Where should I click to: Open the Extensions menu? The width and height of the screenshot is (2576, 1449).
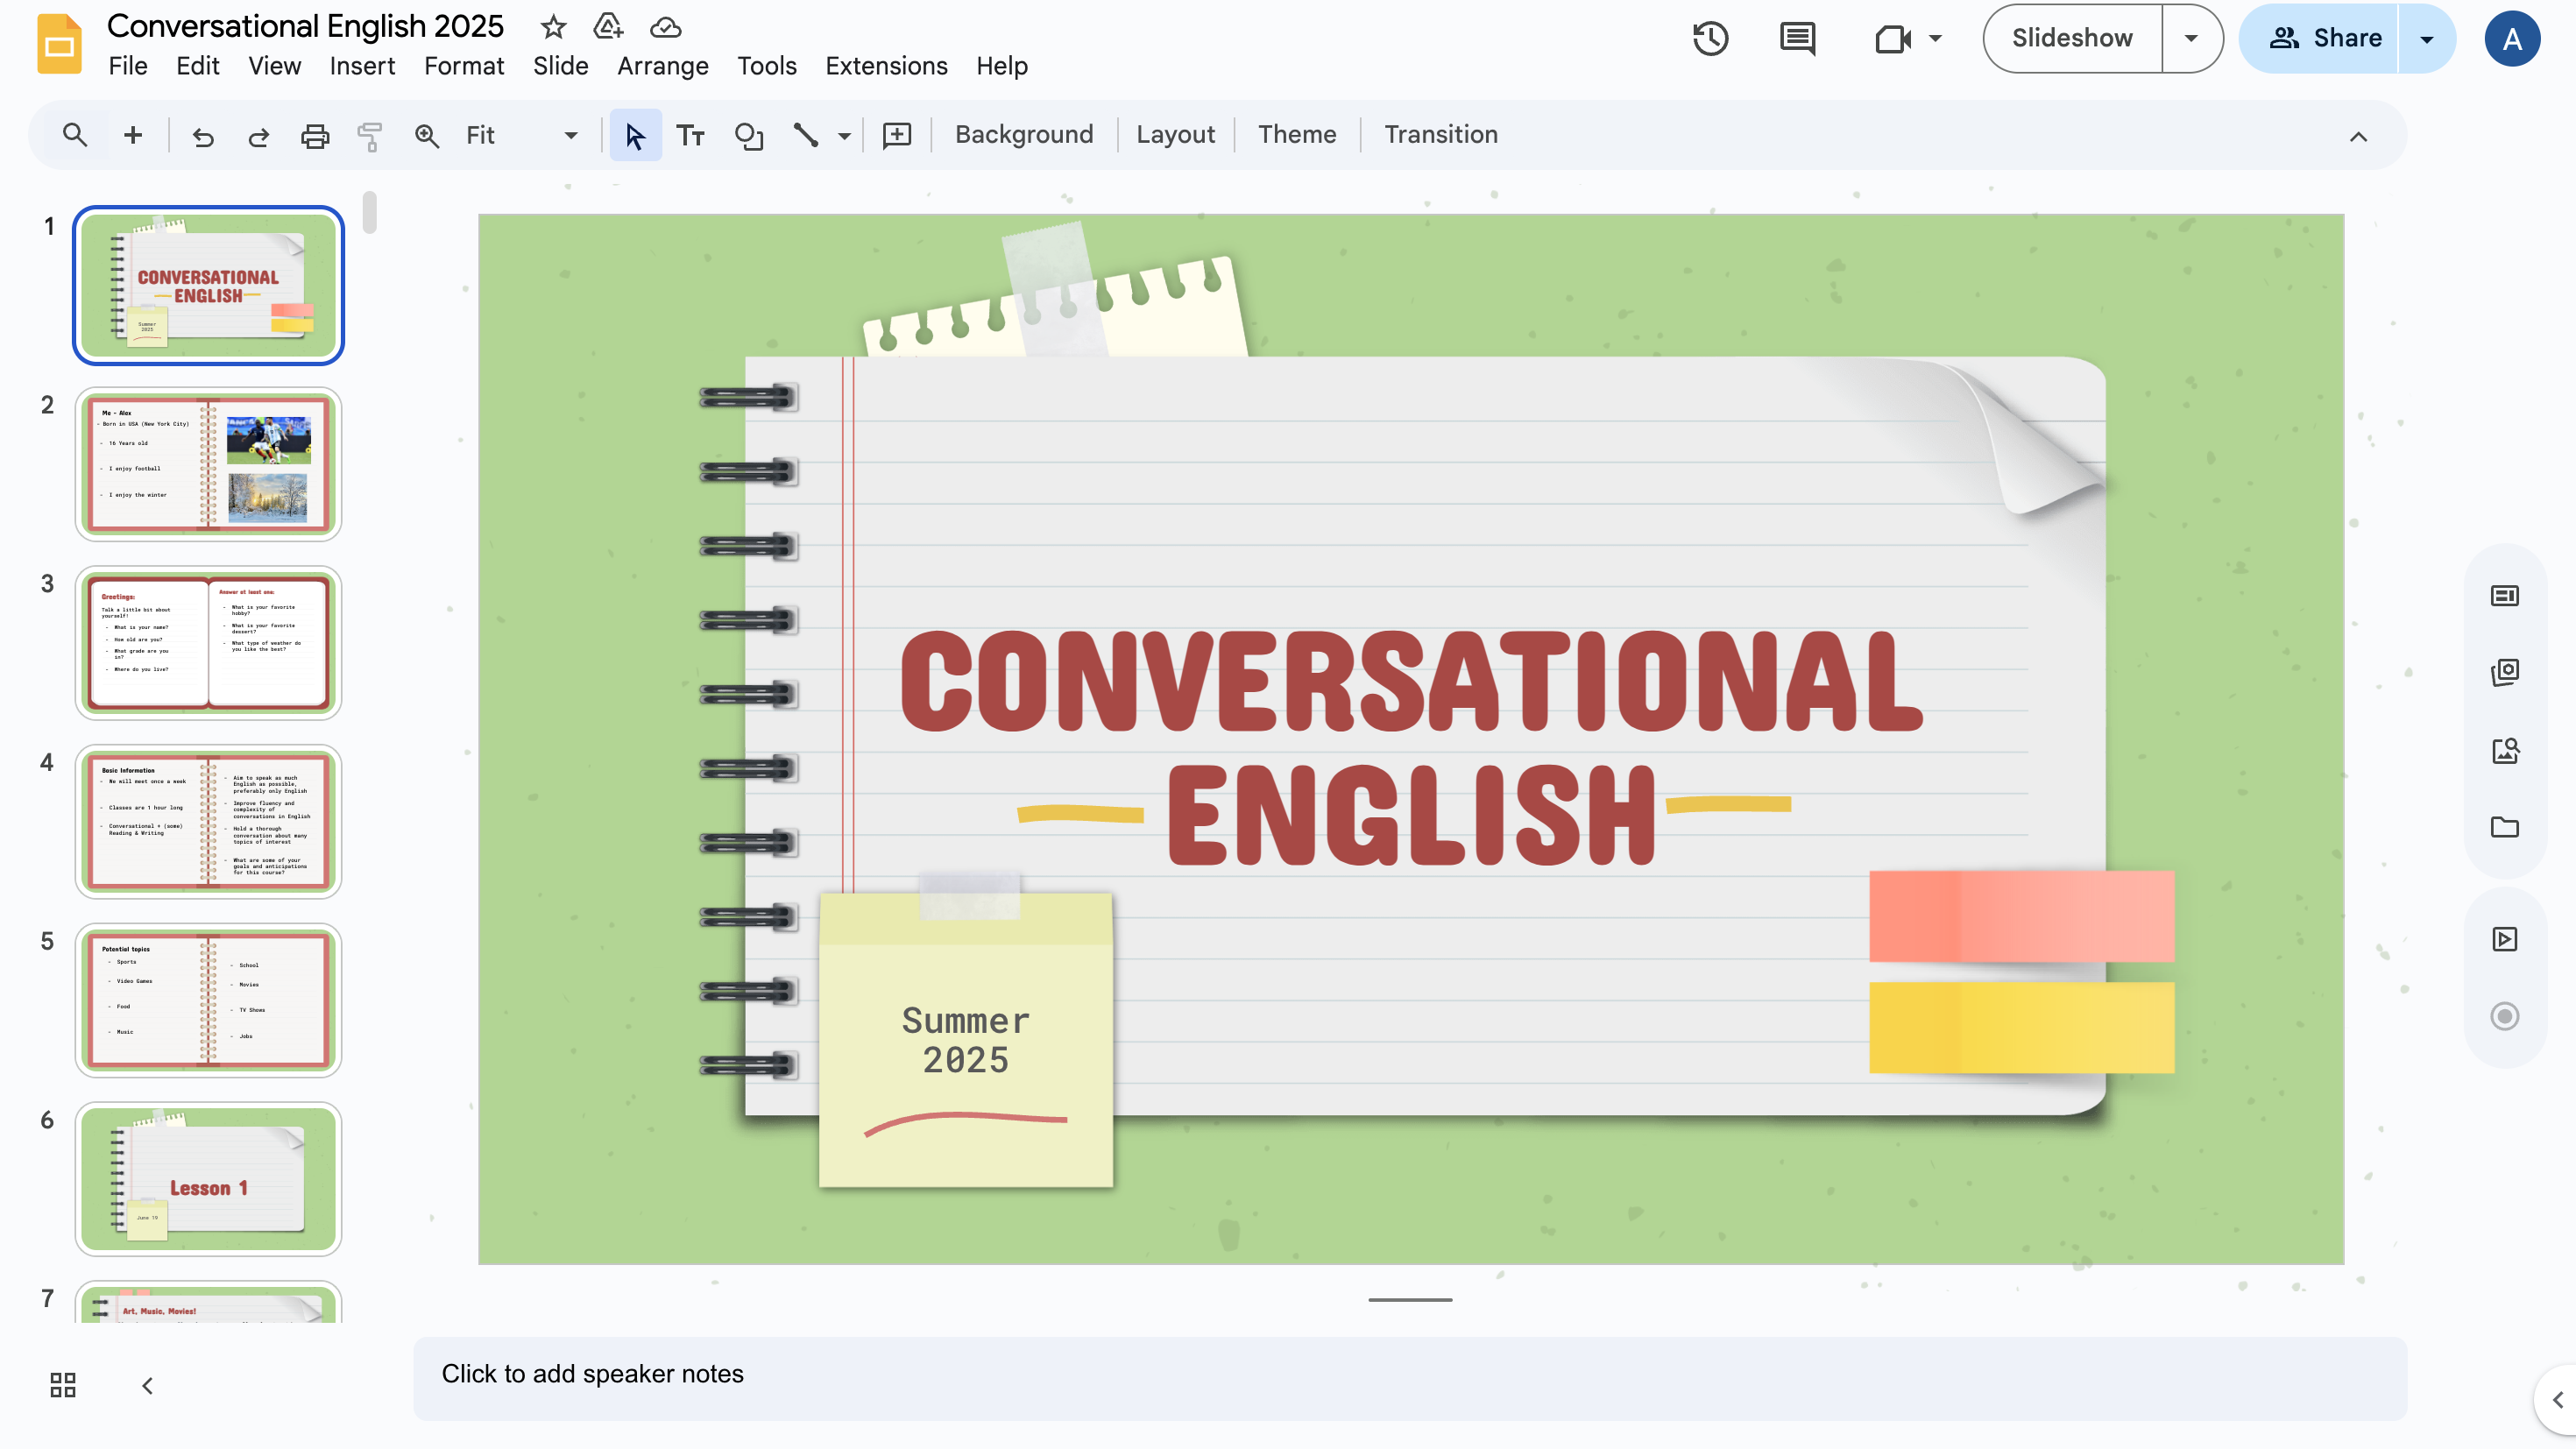pyautogui.click(x=886, y=65)
